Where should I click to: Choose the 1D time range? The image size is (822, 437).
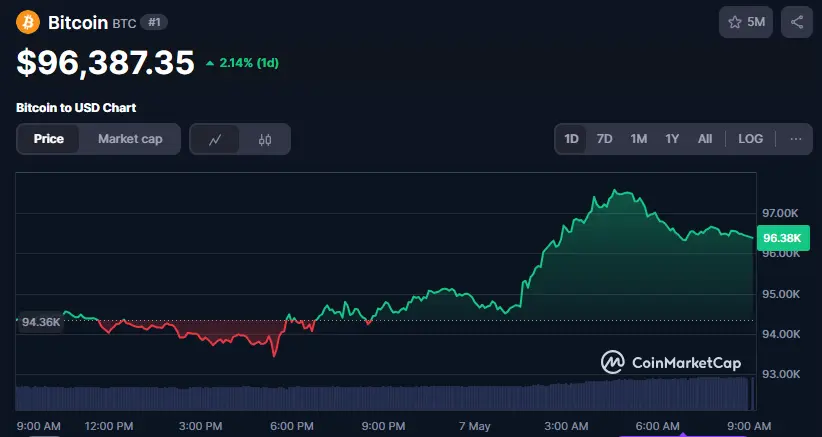571,139
